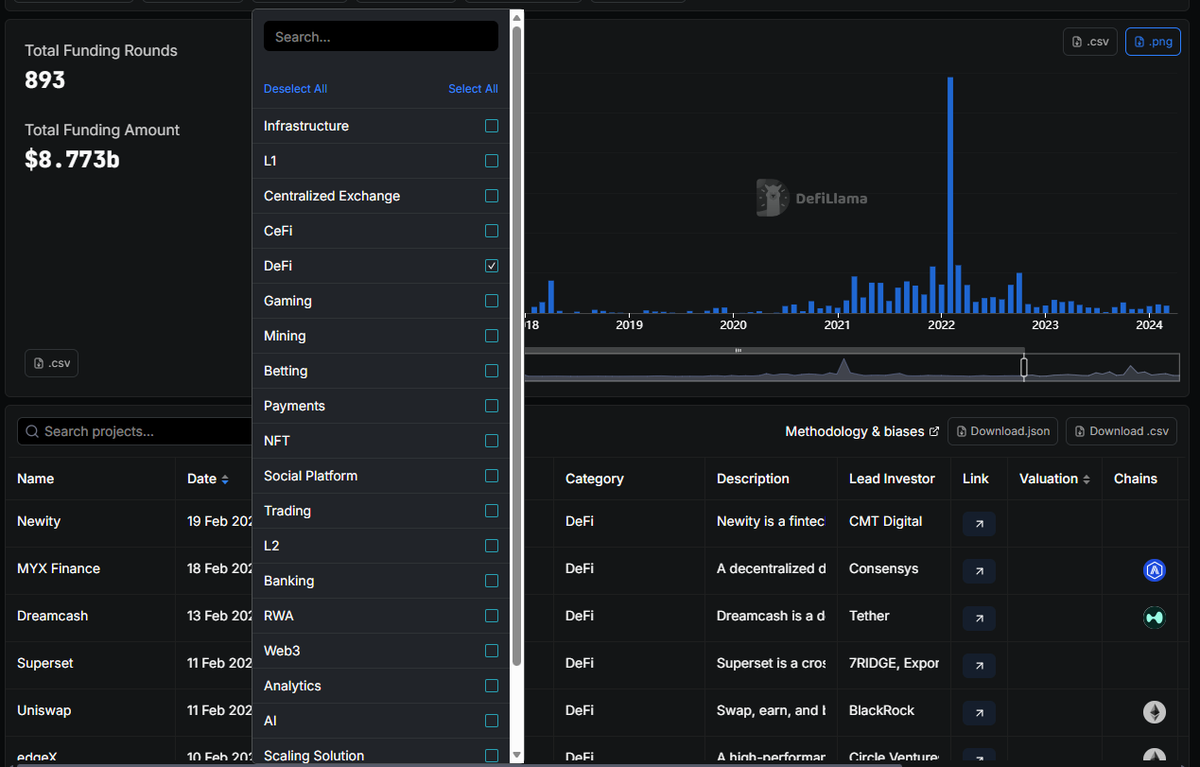The height and width of the screenshot is (767, 1200).
Task: Sort by the Date column arrows
Action: 225,479
